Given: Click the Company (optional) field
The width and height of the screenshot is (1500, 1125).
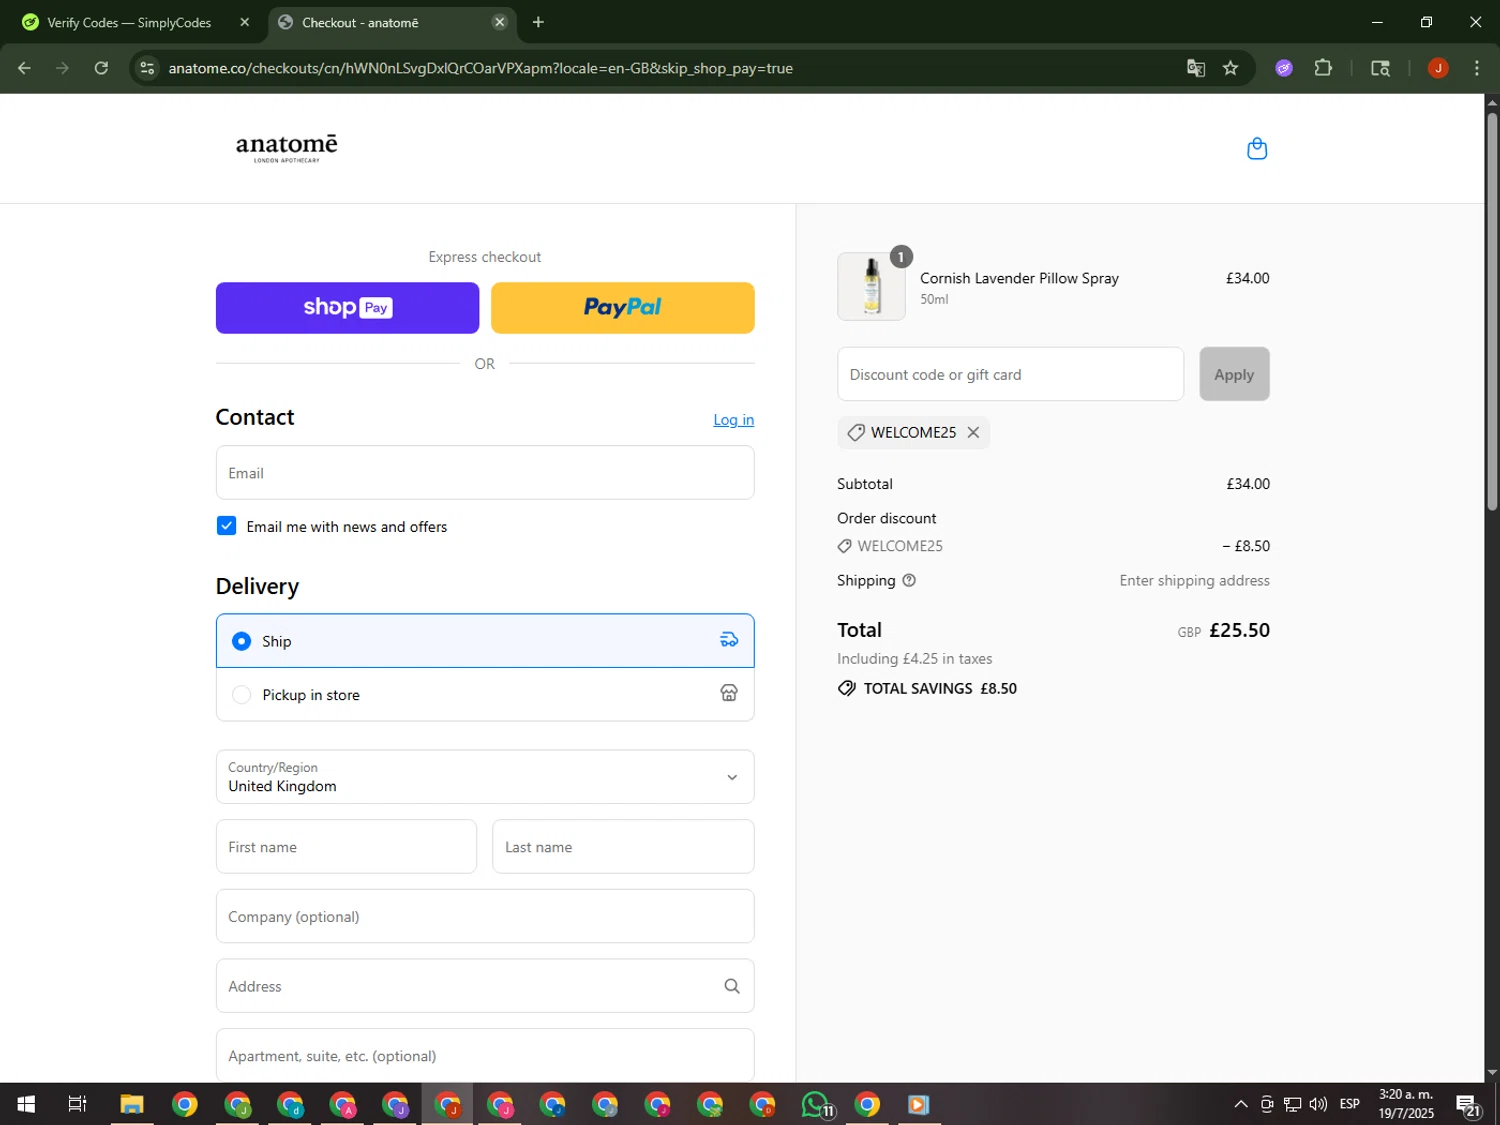Looking at the screenshot, I should (485, 916).
